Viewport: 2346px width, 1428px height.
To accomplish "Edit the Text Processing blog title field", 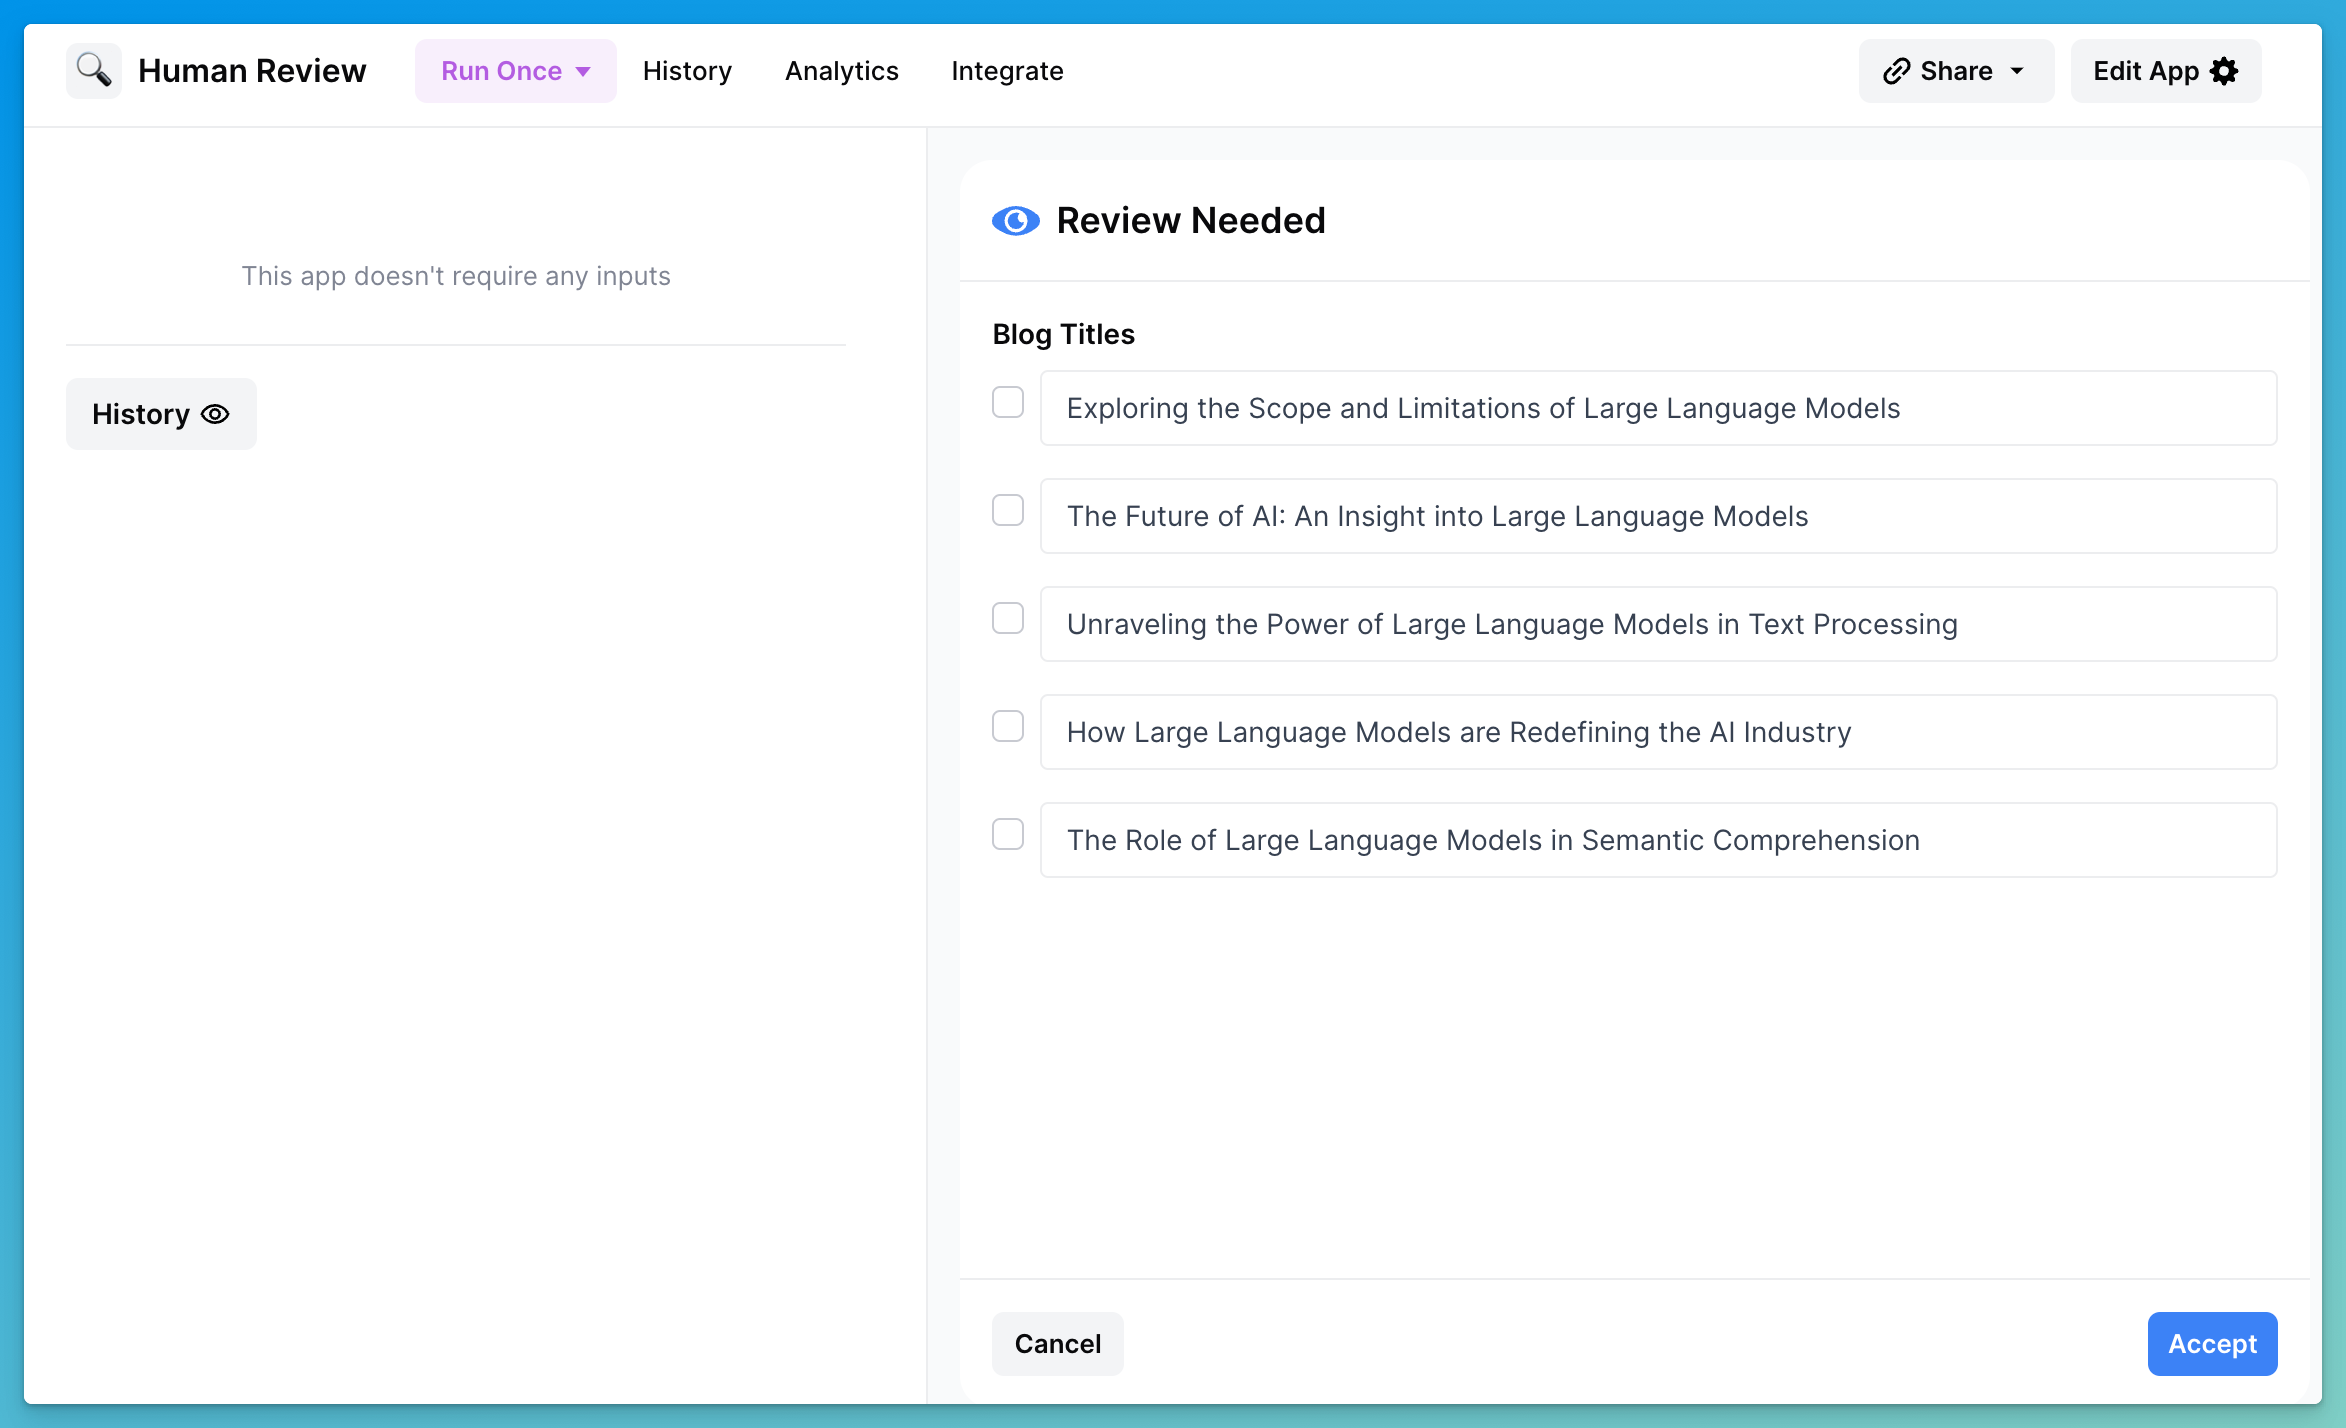I will click(x=1657, y=624).
